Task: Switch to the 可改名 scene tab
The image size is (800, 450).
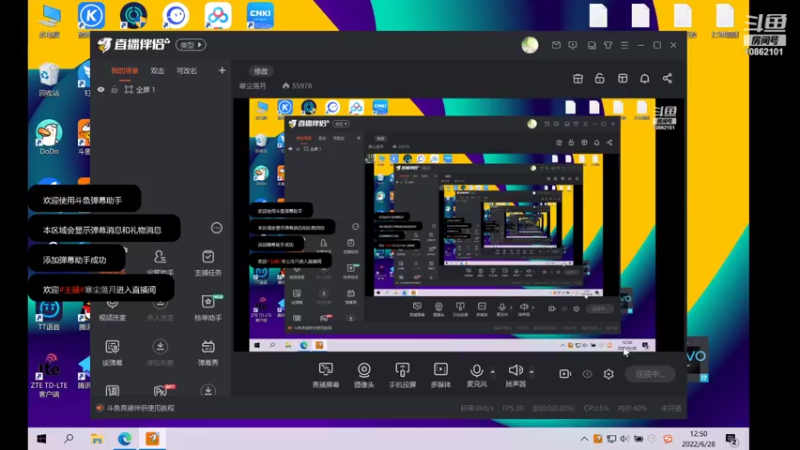Action: [x=186, y=71]
